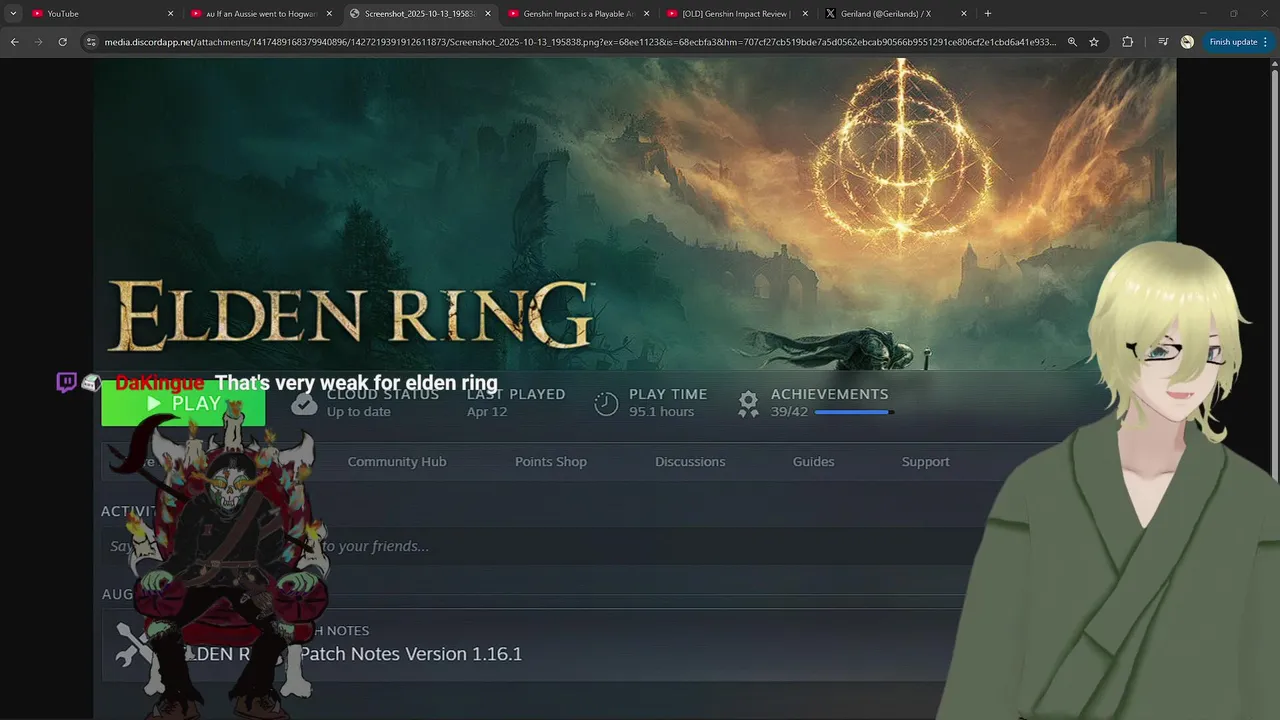Screen dimensions: 1280x720
Task: Click the achievements progress bar
Action: 854,412
